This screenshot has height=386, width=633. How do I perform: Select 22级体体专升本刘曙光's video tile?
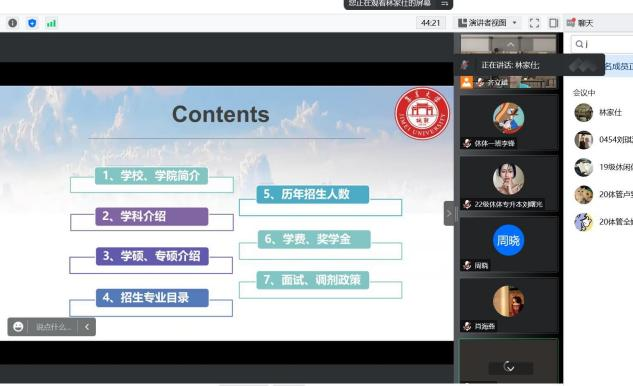coord(509,184)
